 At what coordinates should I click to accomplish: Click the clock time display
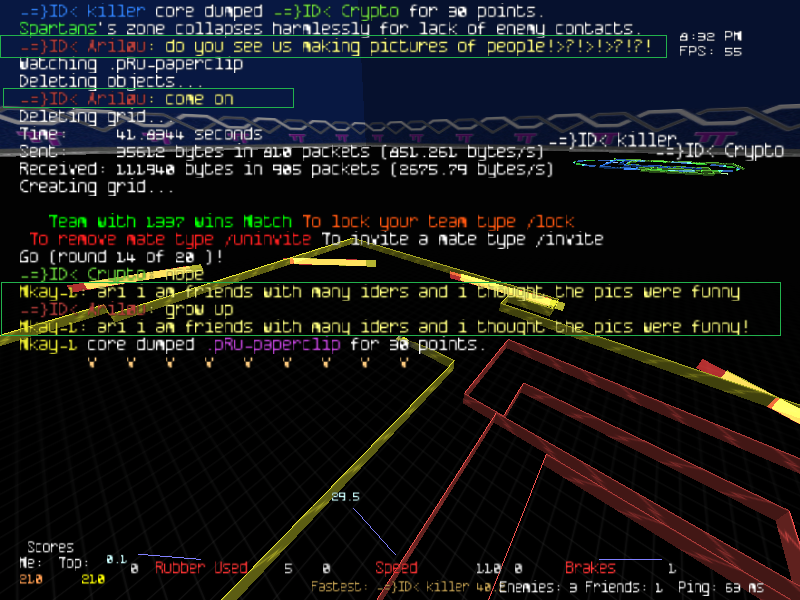[724, 37]
